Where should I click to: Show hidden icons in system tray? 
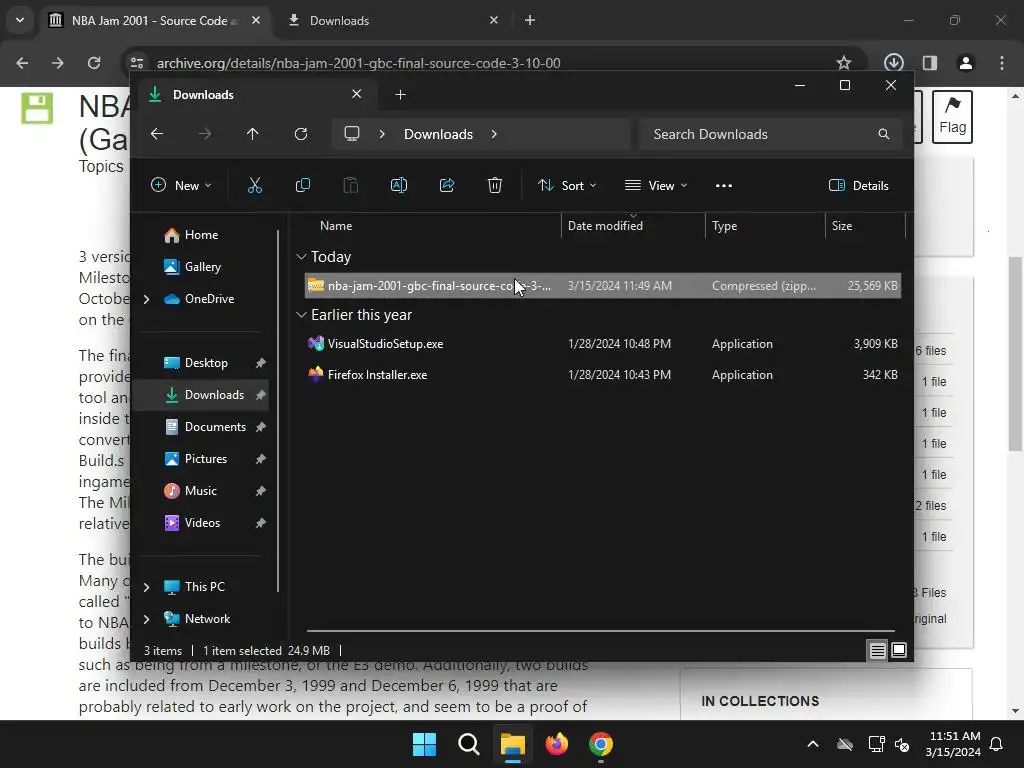pos(813,744)
